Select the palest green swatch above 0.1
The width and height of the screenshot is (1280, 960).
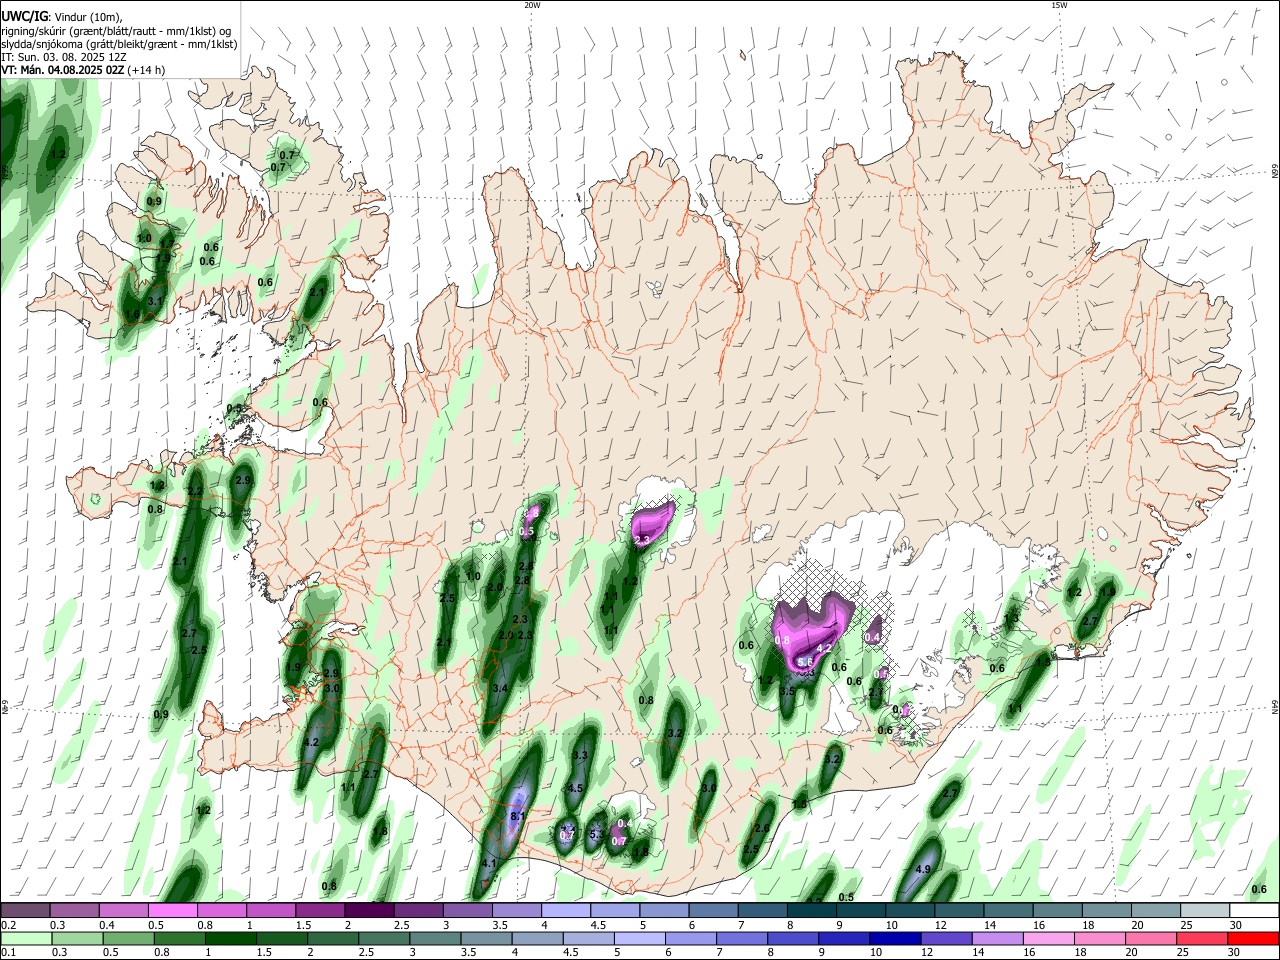coord(26,938)
